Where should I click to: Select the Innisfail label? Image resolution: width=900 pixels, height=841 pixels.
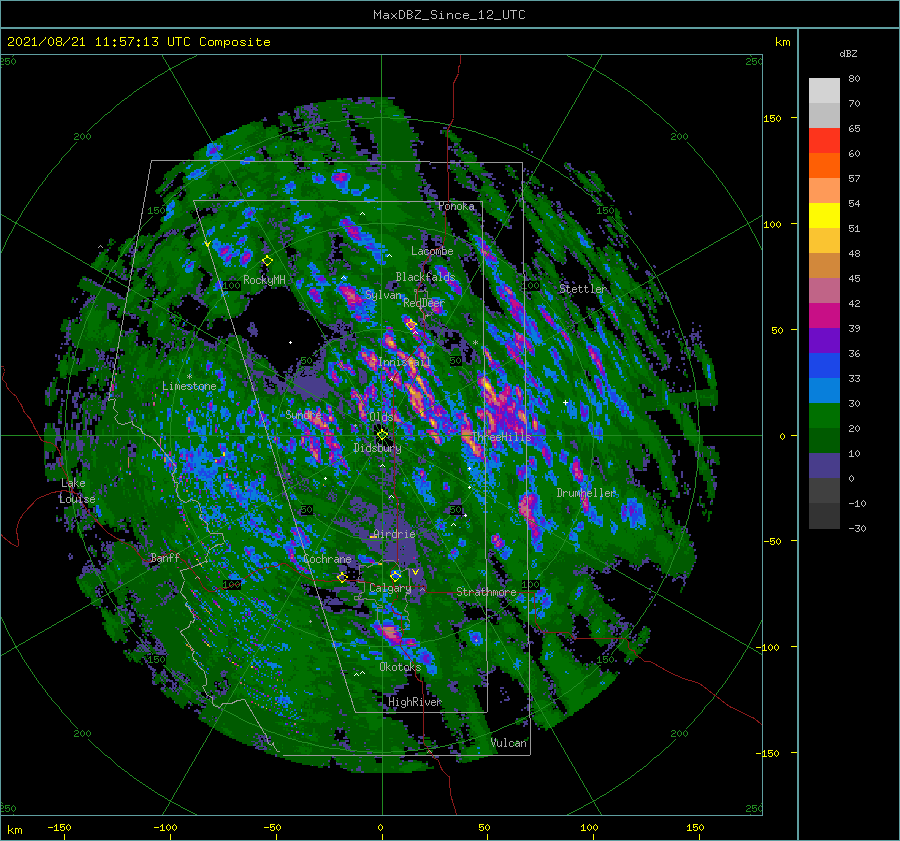[x=404, y=362]
